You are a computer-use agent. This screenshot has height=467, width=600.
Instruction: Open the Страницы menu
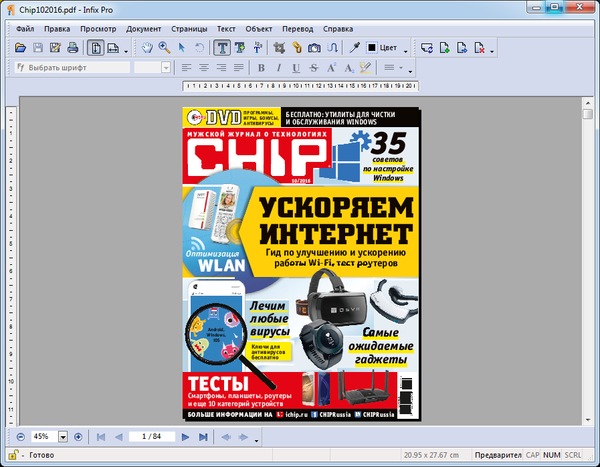[189, 29]
